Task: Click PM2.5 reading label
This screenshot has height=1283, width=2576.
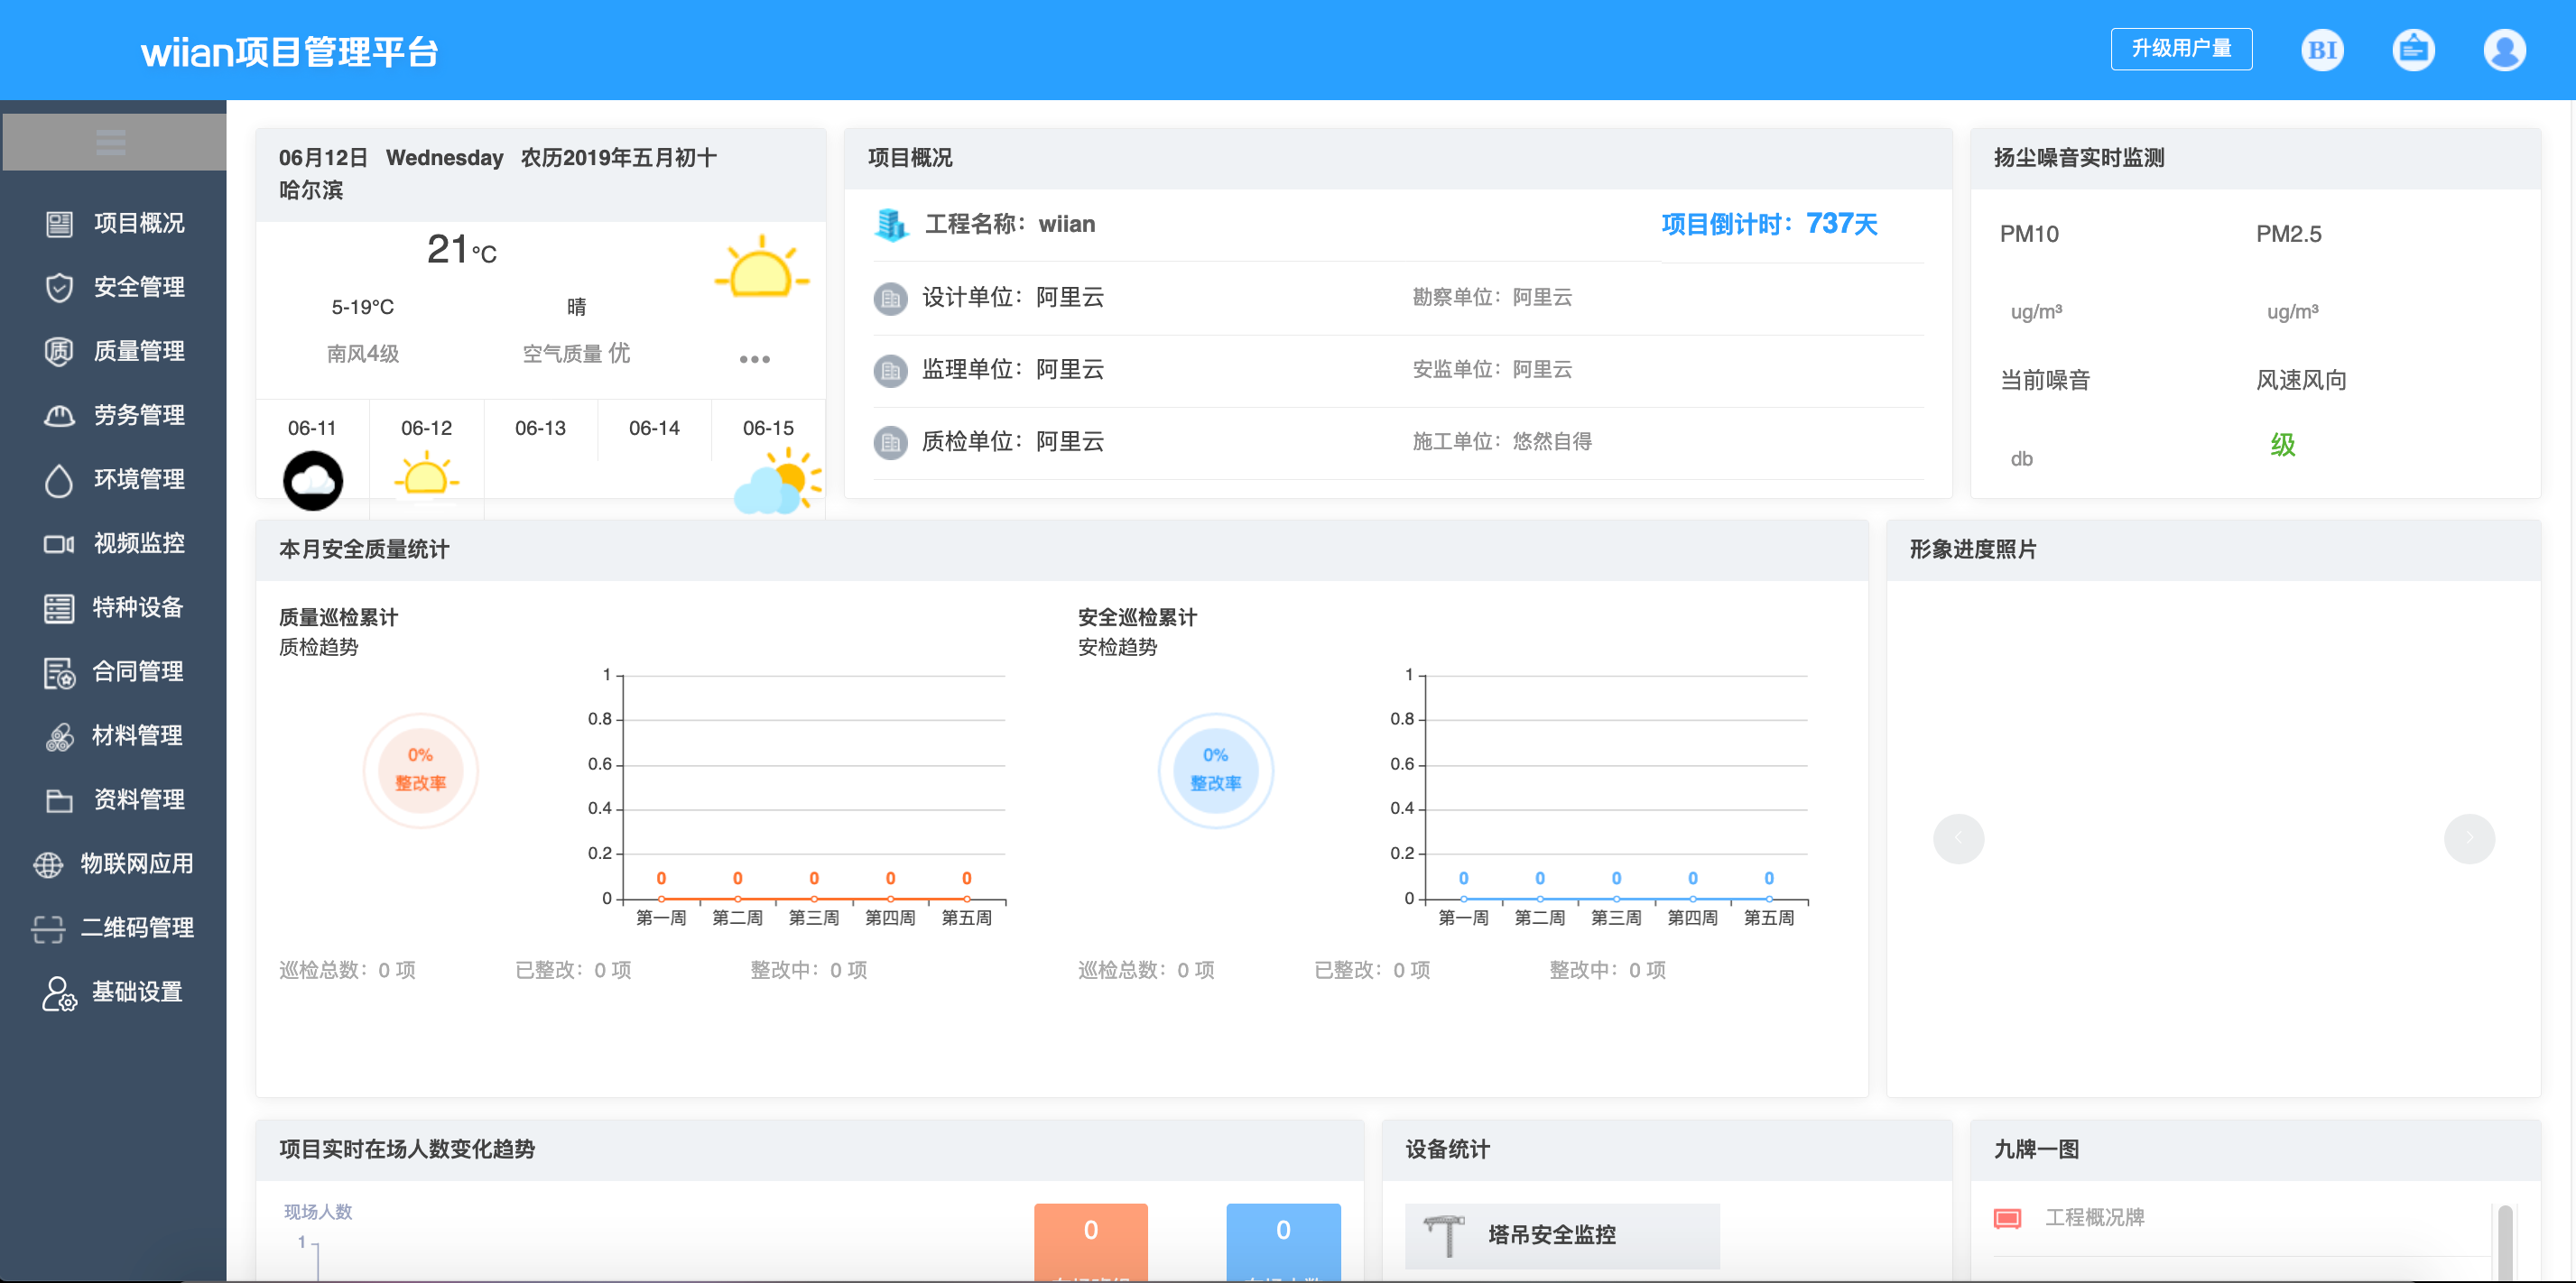Action: point(2288,234)
